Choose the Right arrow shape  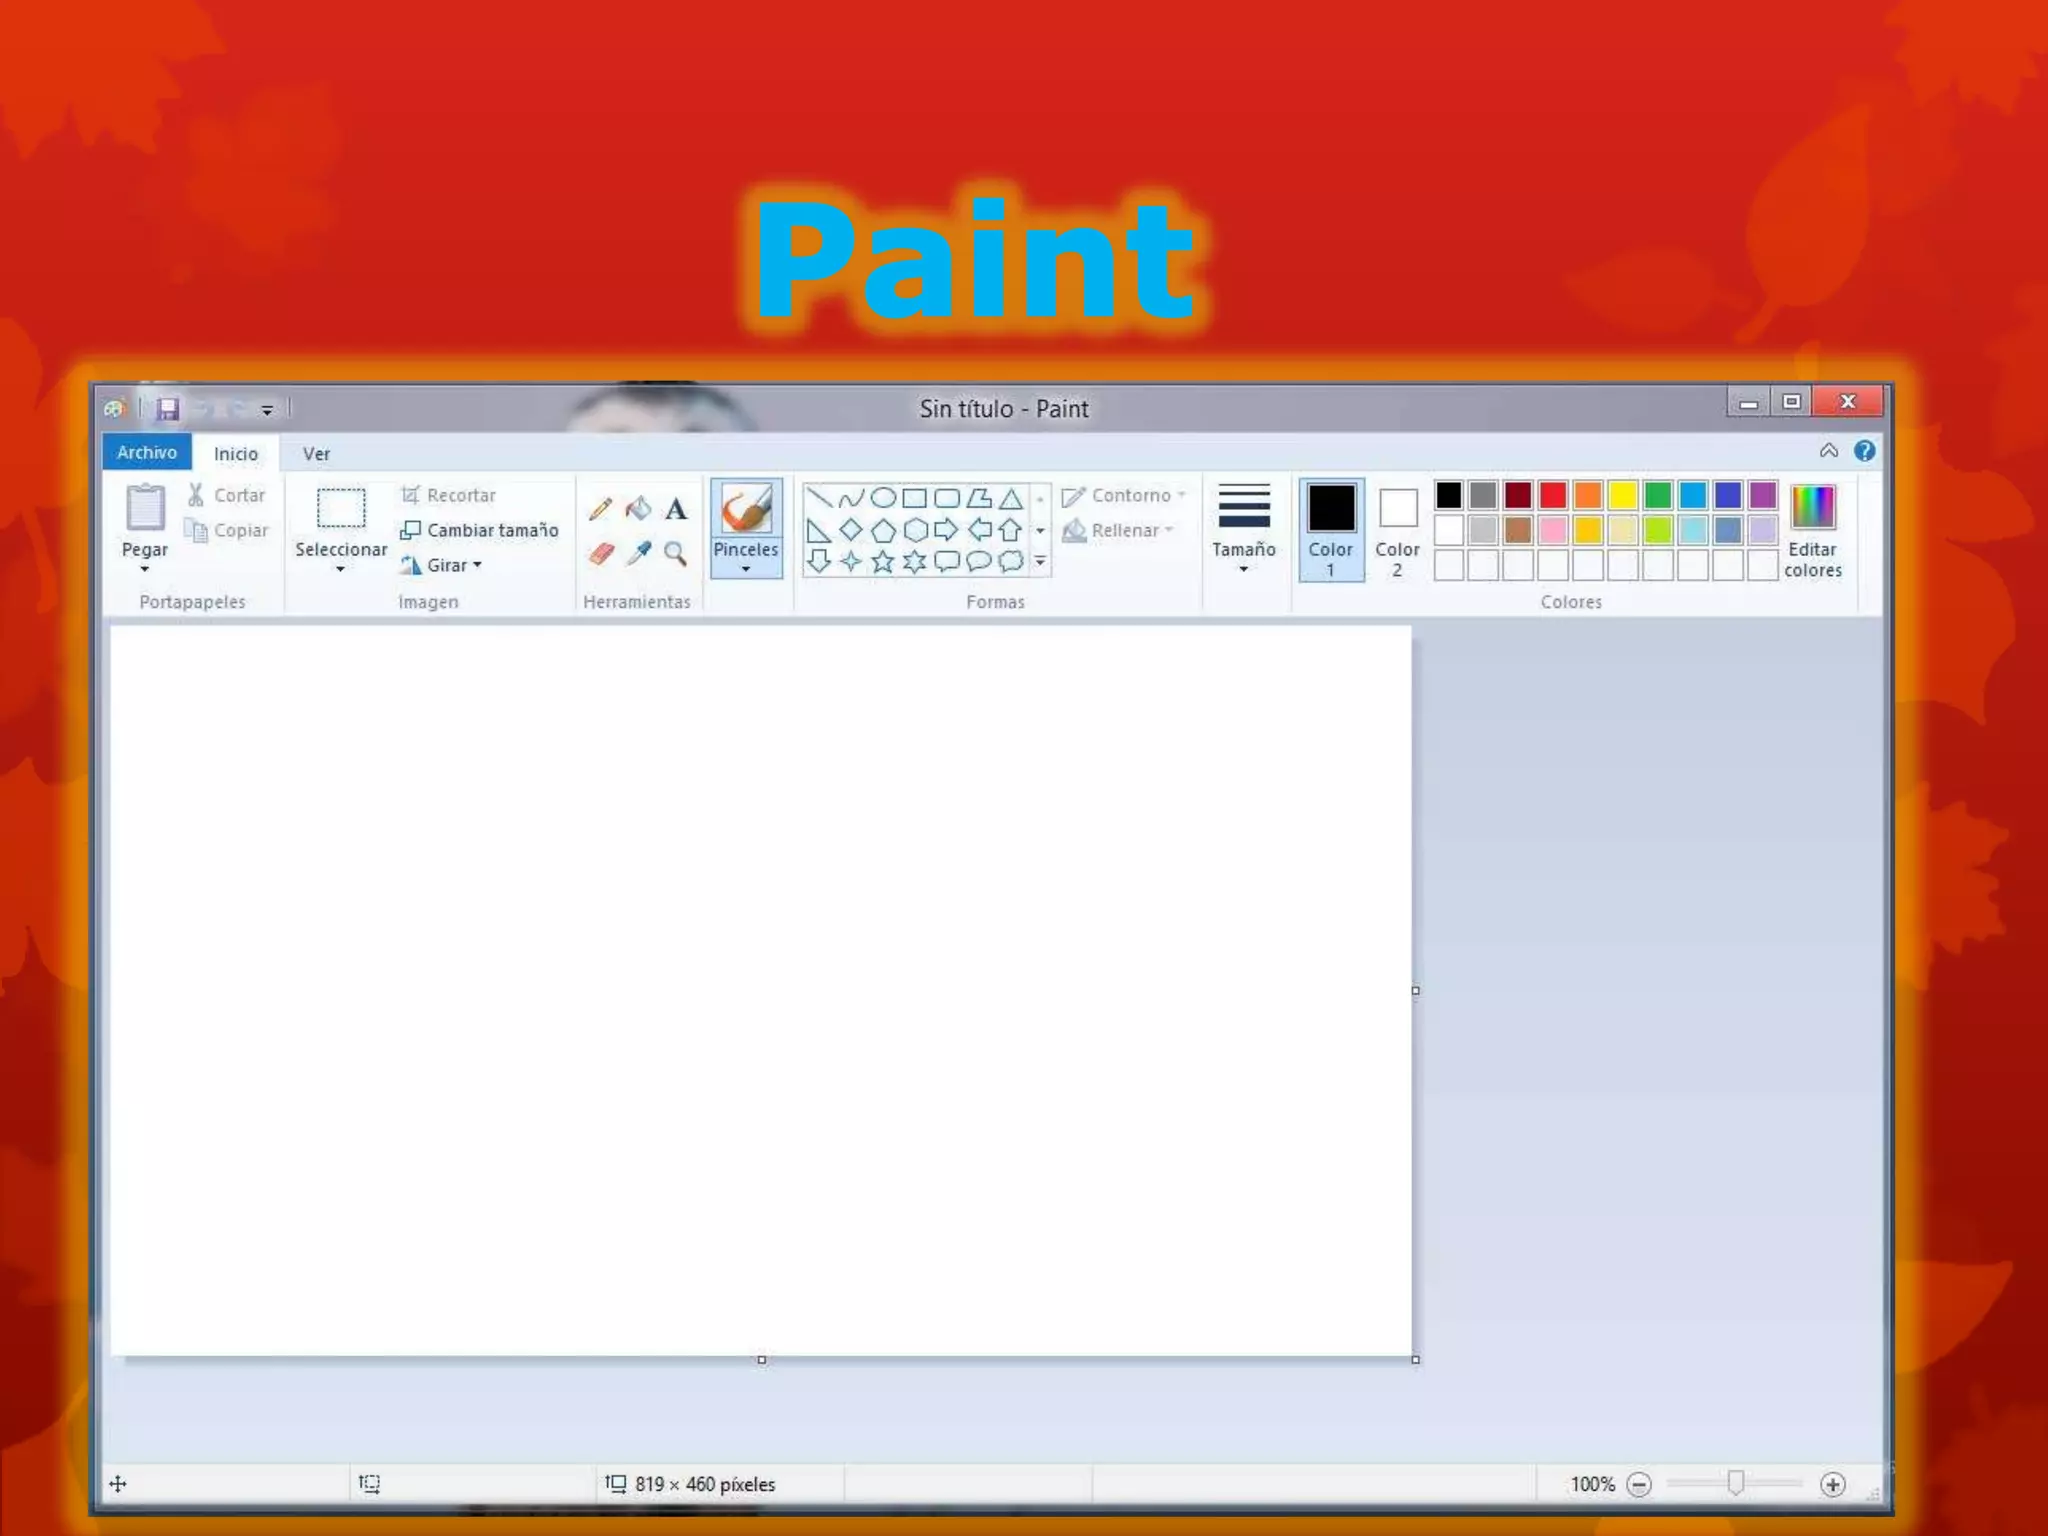946,529
